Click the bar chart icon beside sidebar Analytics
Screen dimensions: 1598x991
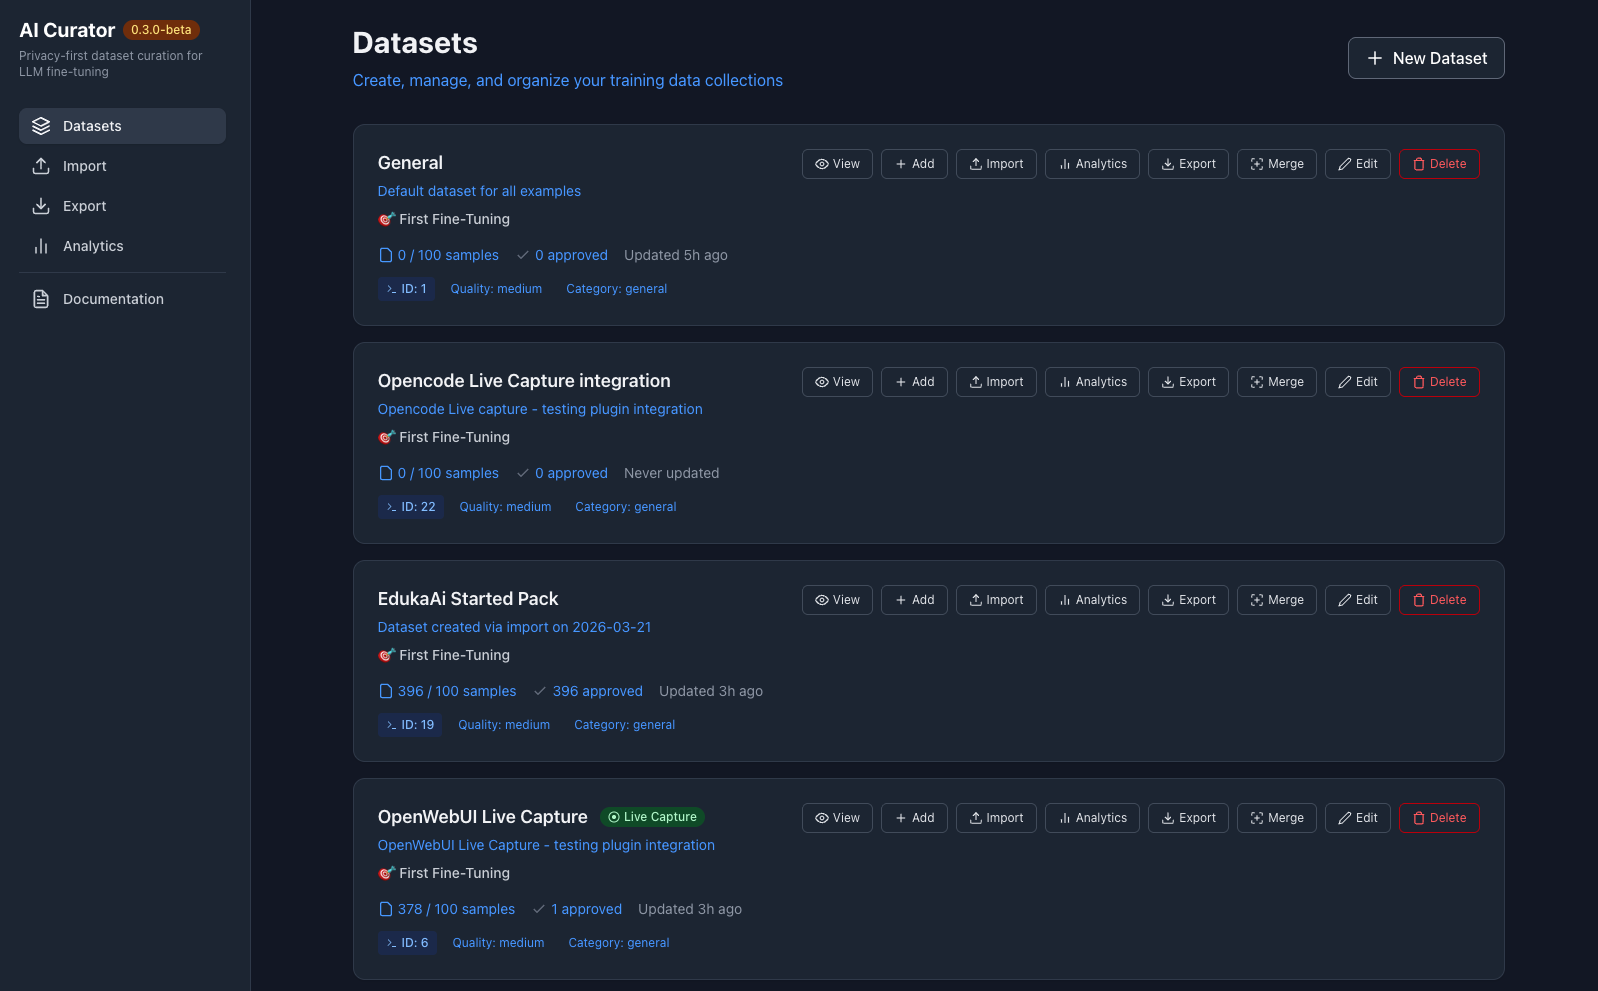pos(41,246)
